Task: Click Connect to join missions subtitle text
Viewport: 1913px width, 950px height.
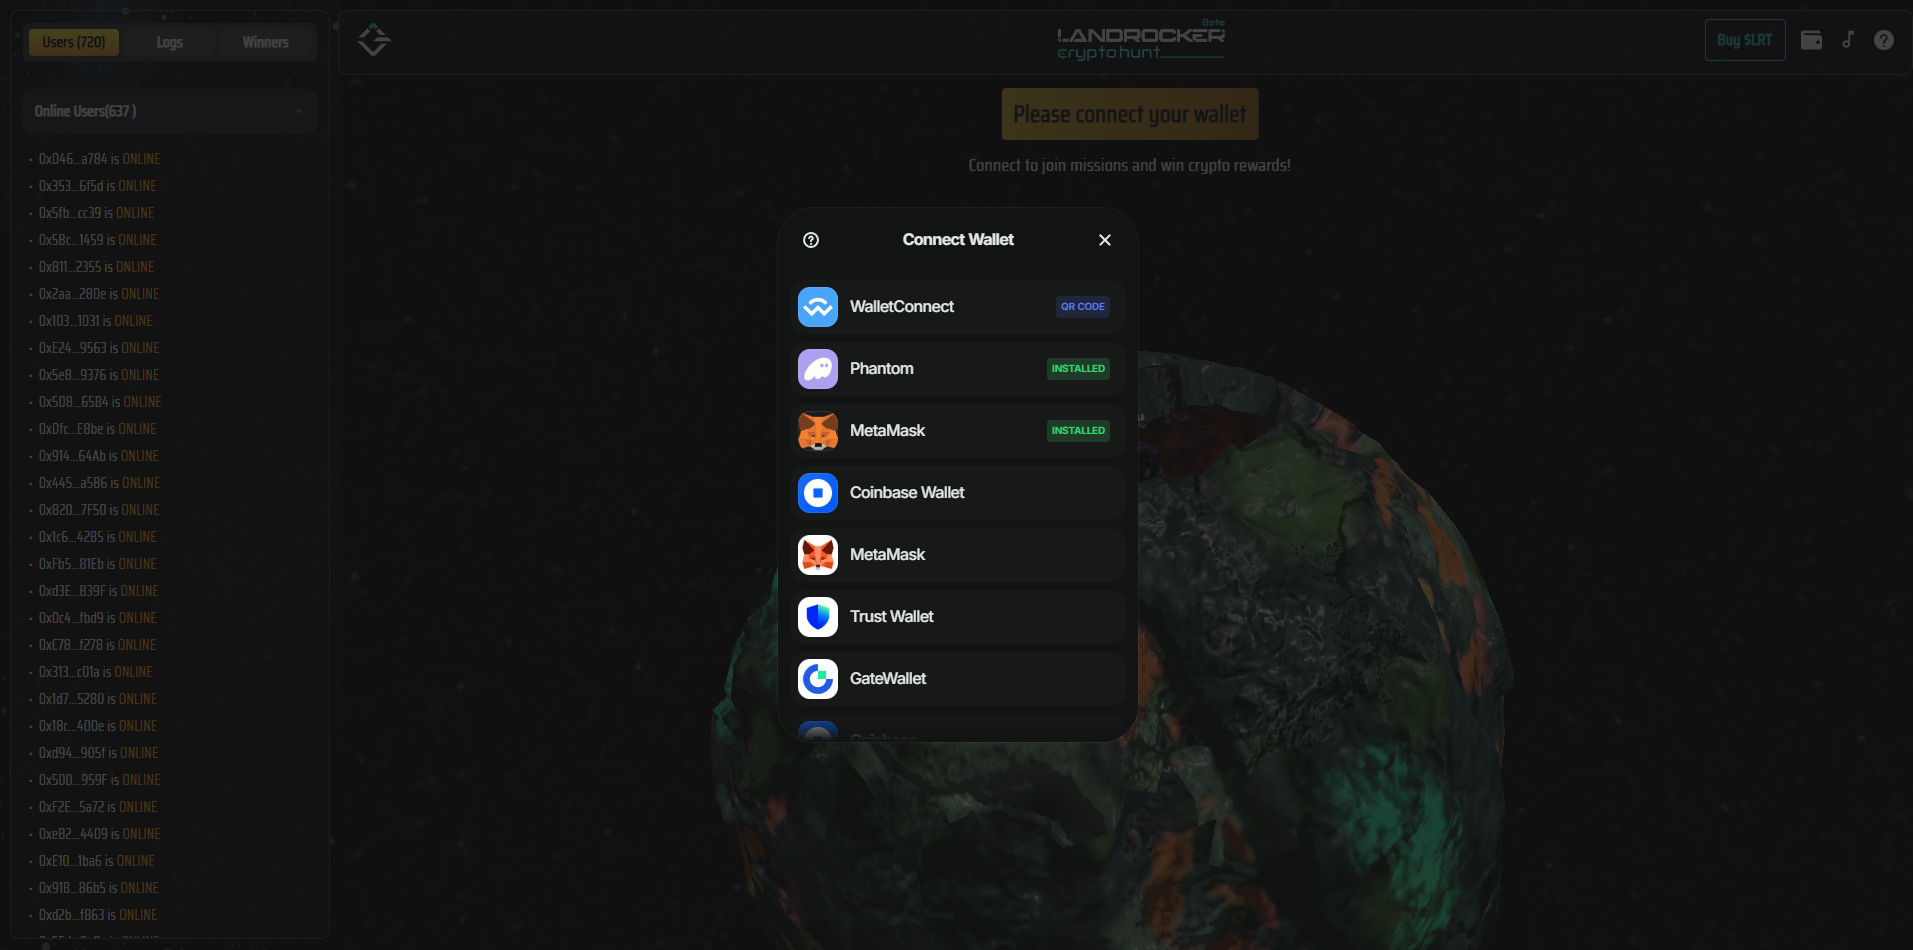Action: click(1129, 165)
